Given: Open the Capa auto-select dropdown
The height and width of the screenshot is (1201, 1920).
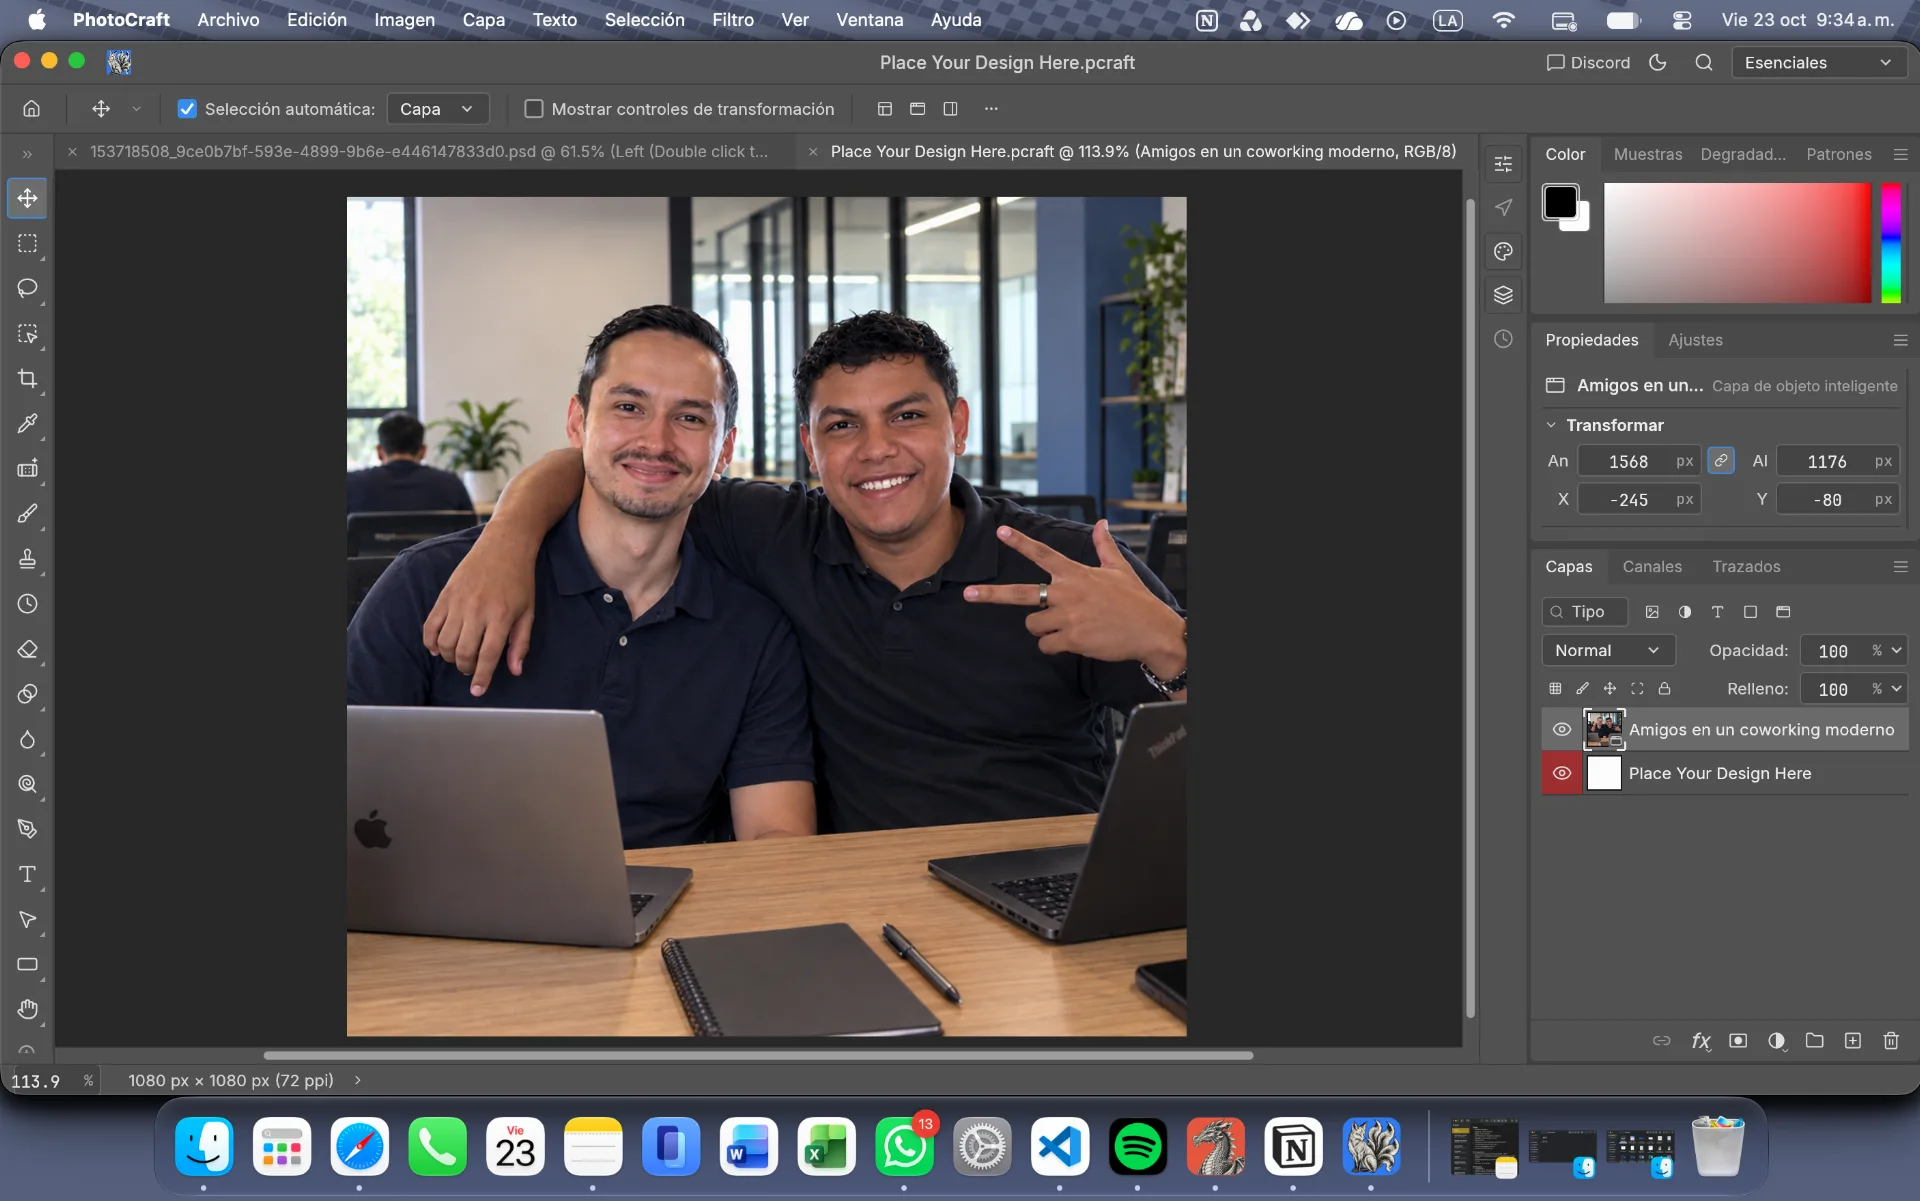Looking at the screenshot, I should coord(437,109).
